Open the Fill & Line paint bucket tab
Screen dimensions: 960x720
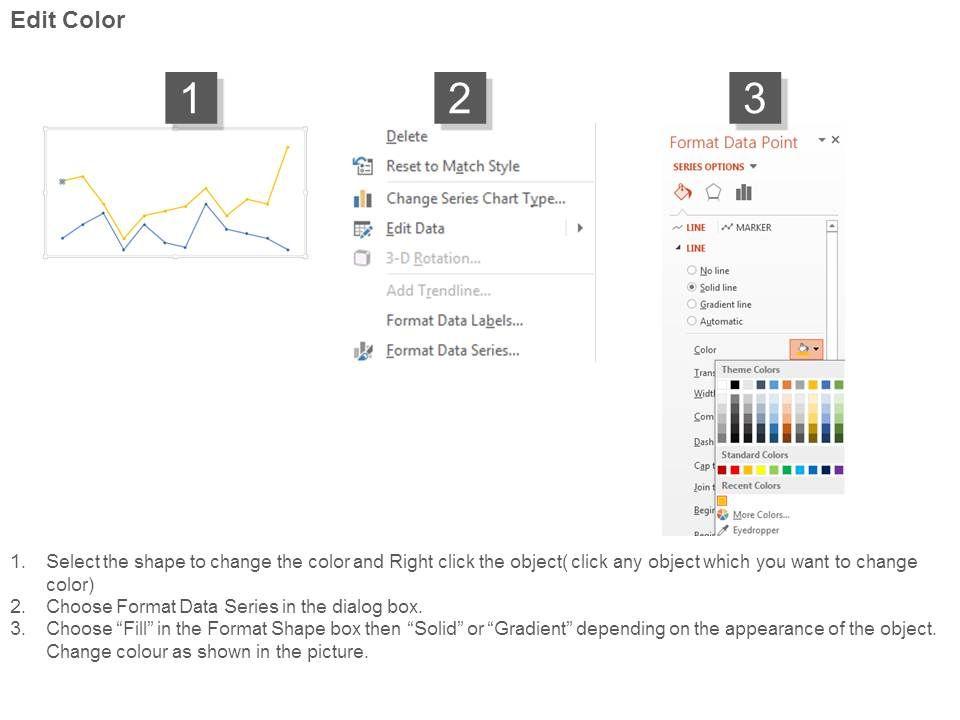pos(683,192)
